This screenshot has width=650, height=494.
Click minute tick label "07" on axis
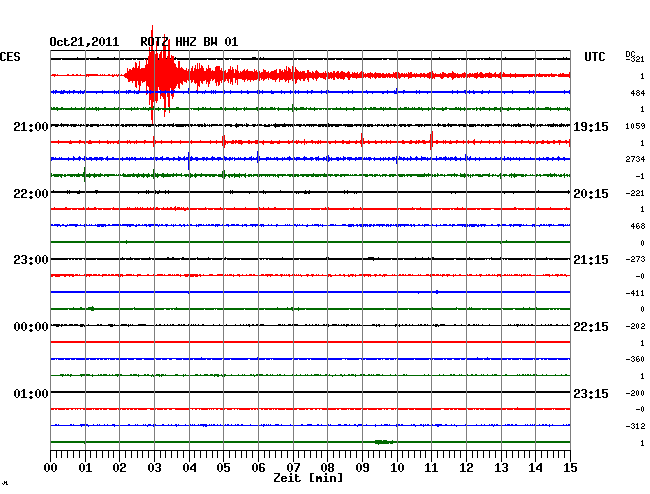click(x=293, y=468)
